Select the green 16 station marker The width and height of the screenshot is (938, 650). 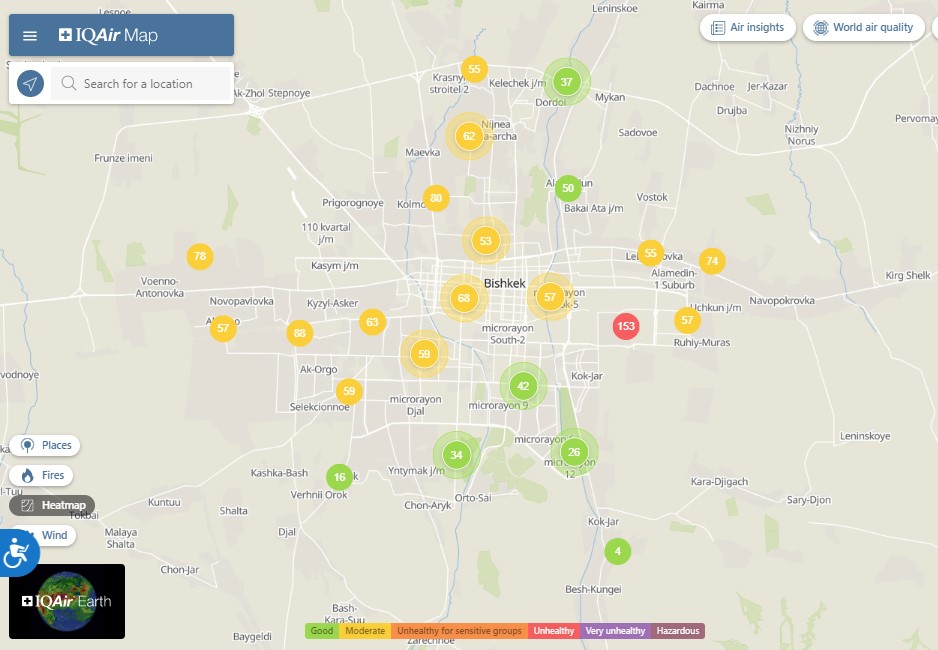click(x=340, y=477)
